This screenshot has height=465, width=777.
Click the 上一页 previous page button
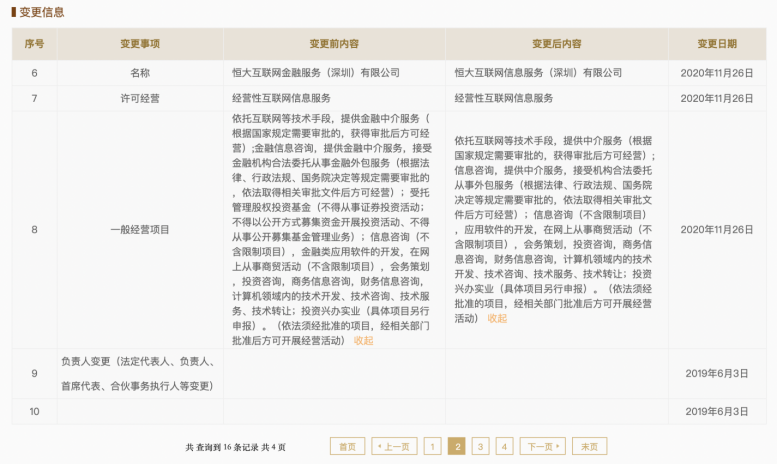click(x=394, y=446)
